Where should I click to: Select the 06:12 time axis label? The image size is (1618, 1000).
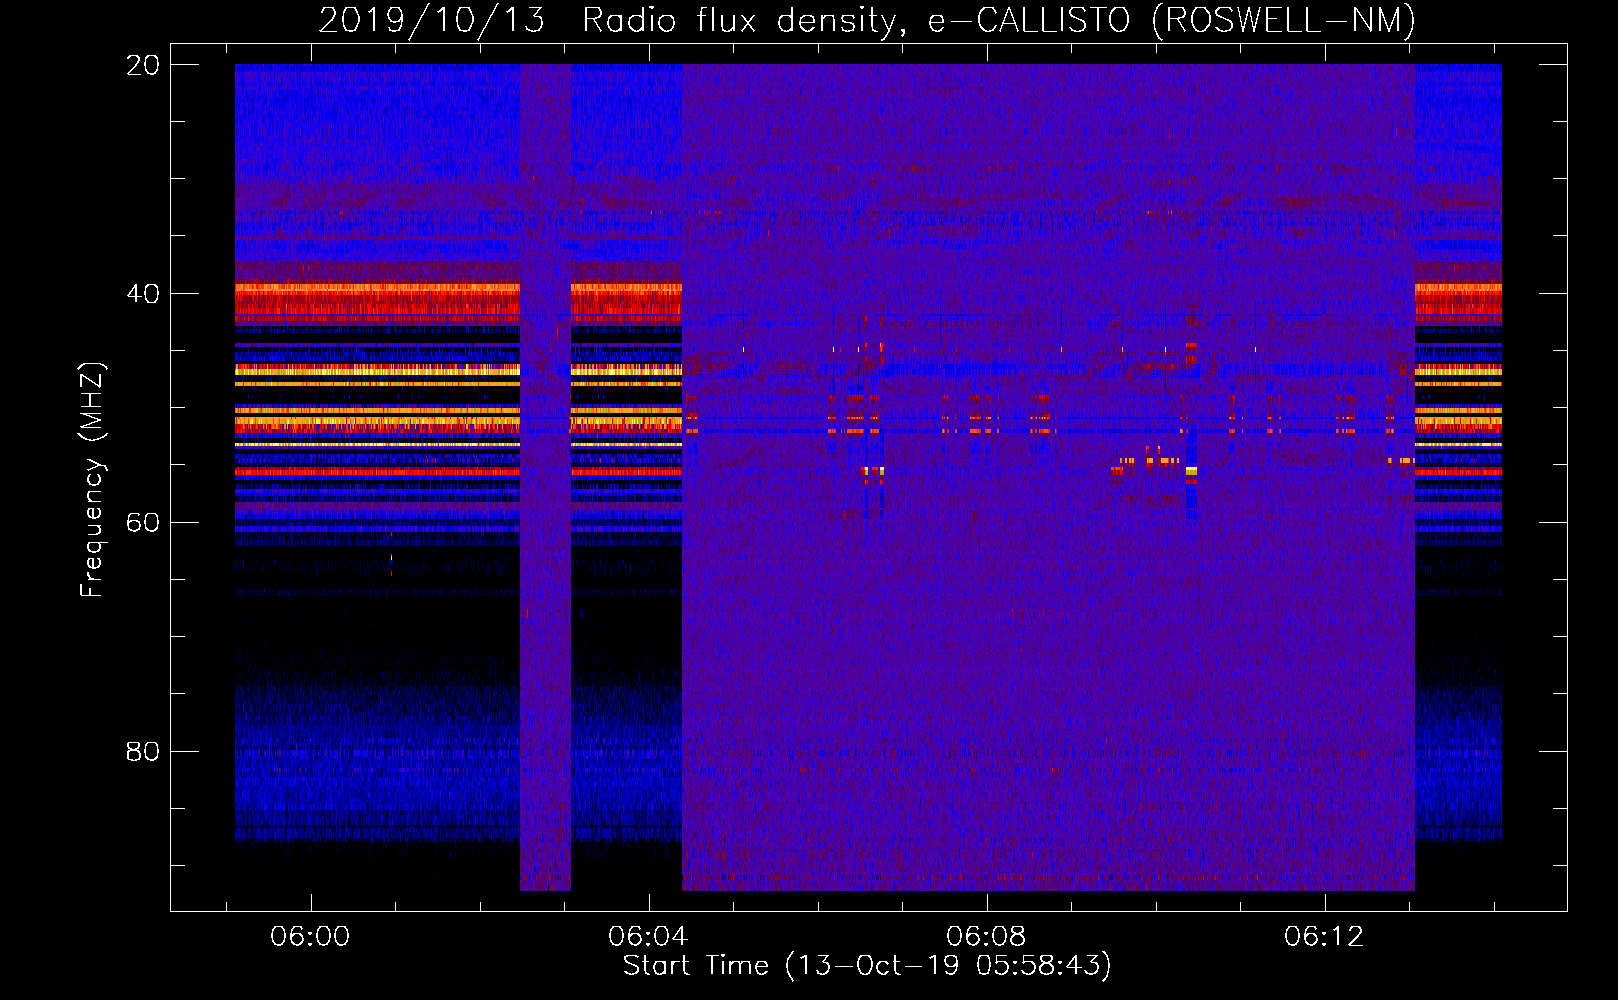(x=1324, y=937)
